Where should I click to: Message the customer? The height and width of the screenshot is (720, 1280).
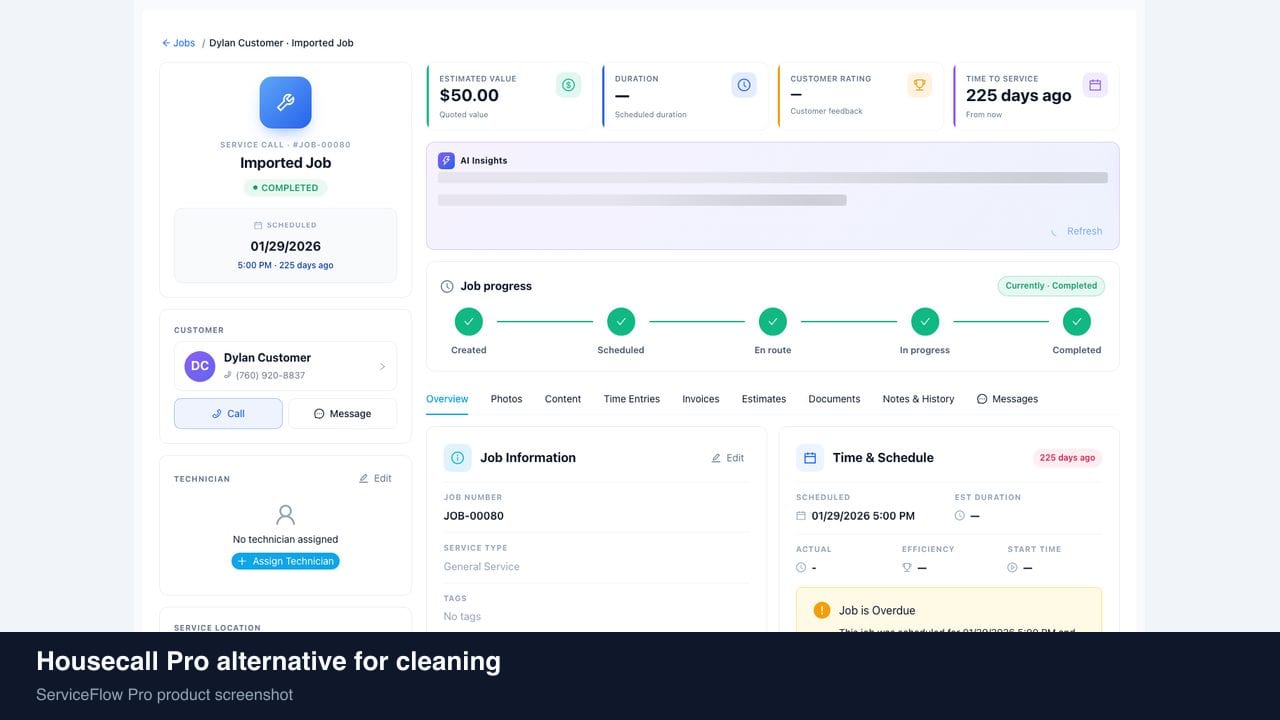pos(342,414)
